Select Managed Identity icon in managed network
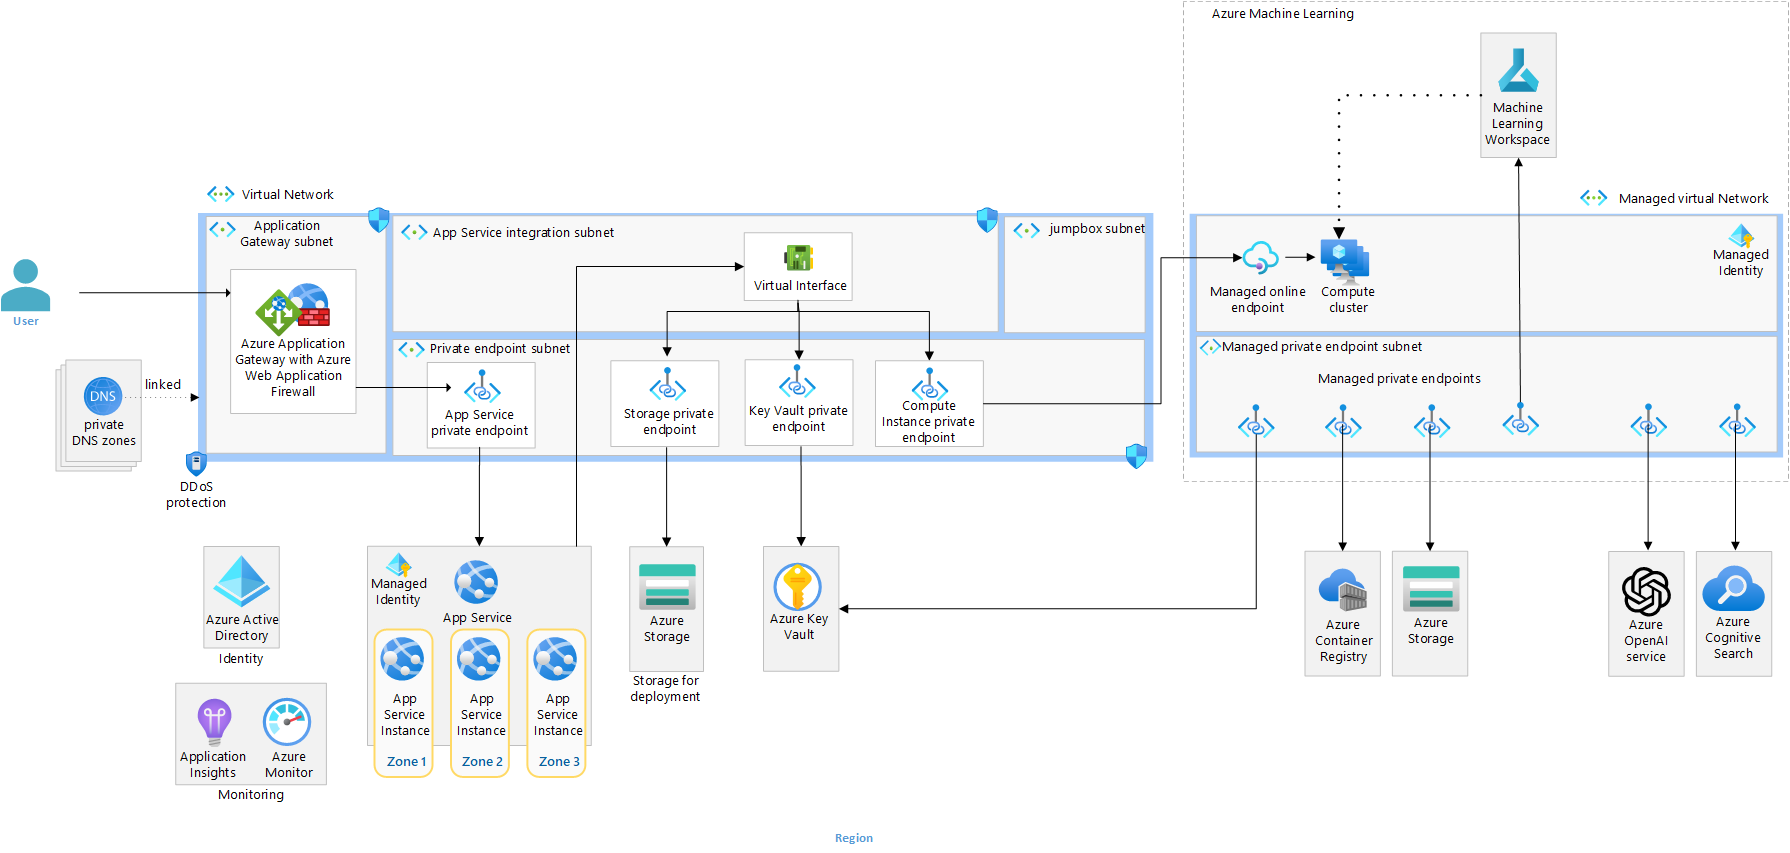The height and width of the screenshot is (853, 1790). coord(1742,236)
